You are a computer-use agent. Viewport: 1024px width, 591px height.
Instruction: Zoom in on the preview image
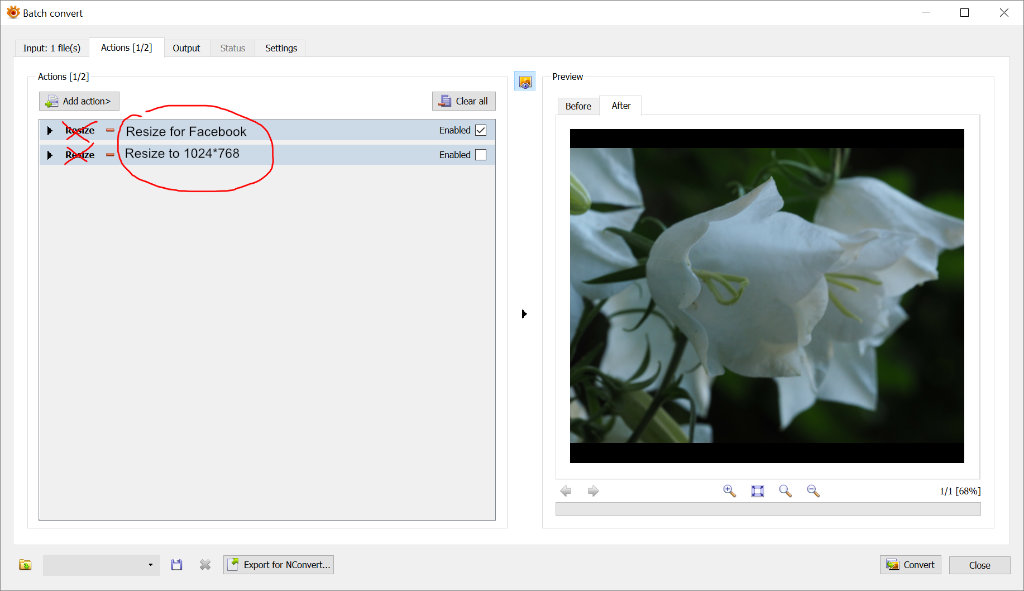click(x=729, y=491)
